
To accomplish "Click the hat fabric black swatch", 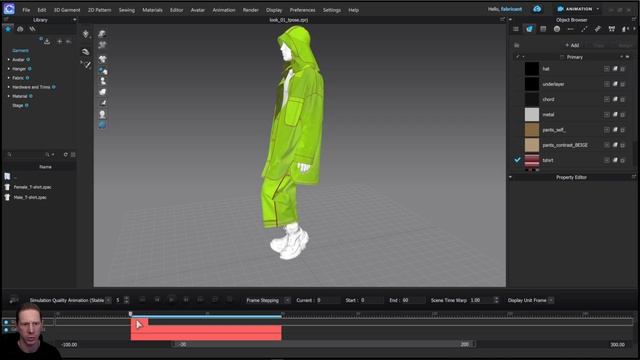I will point(532,69).
